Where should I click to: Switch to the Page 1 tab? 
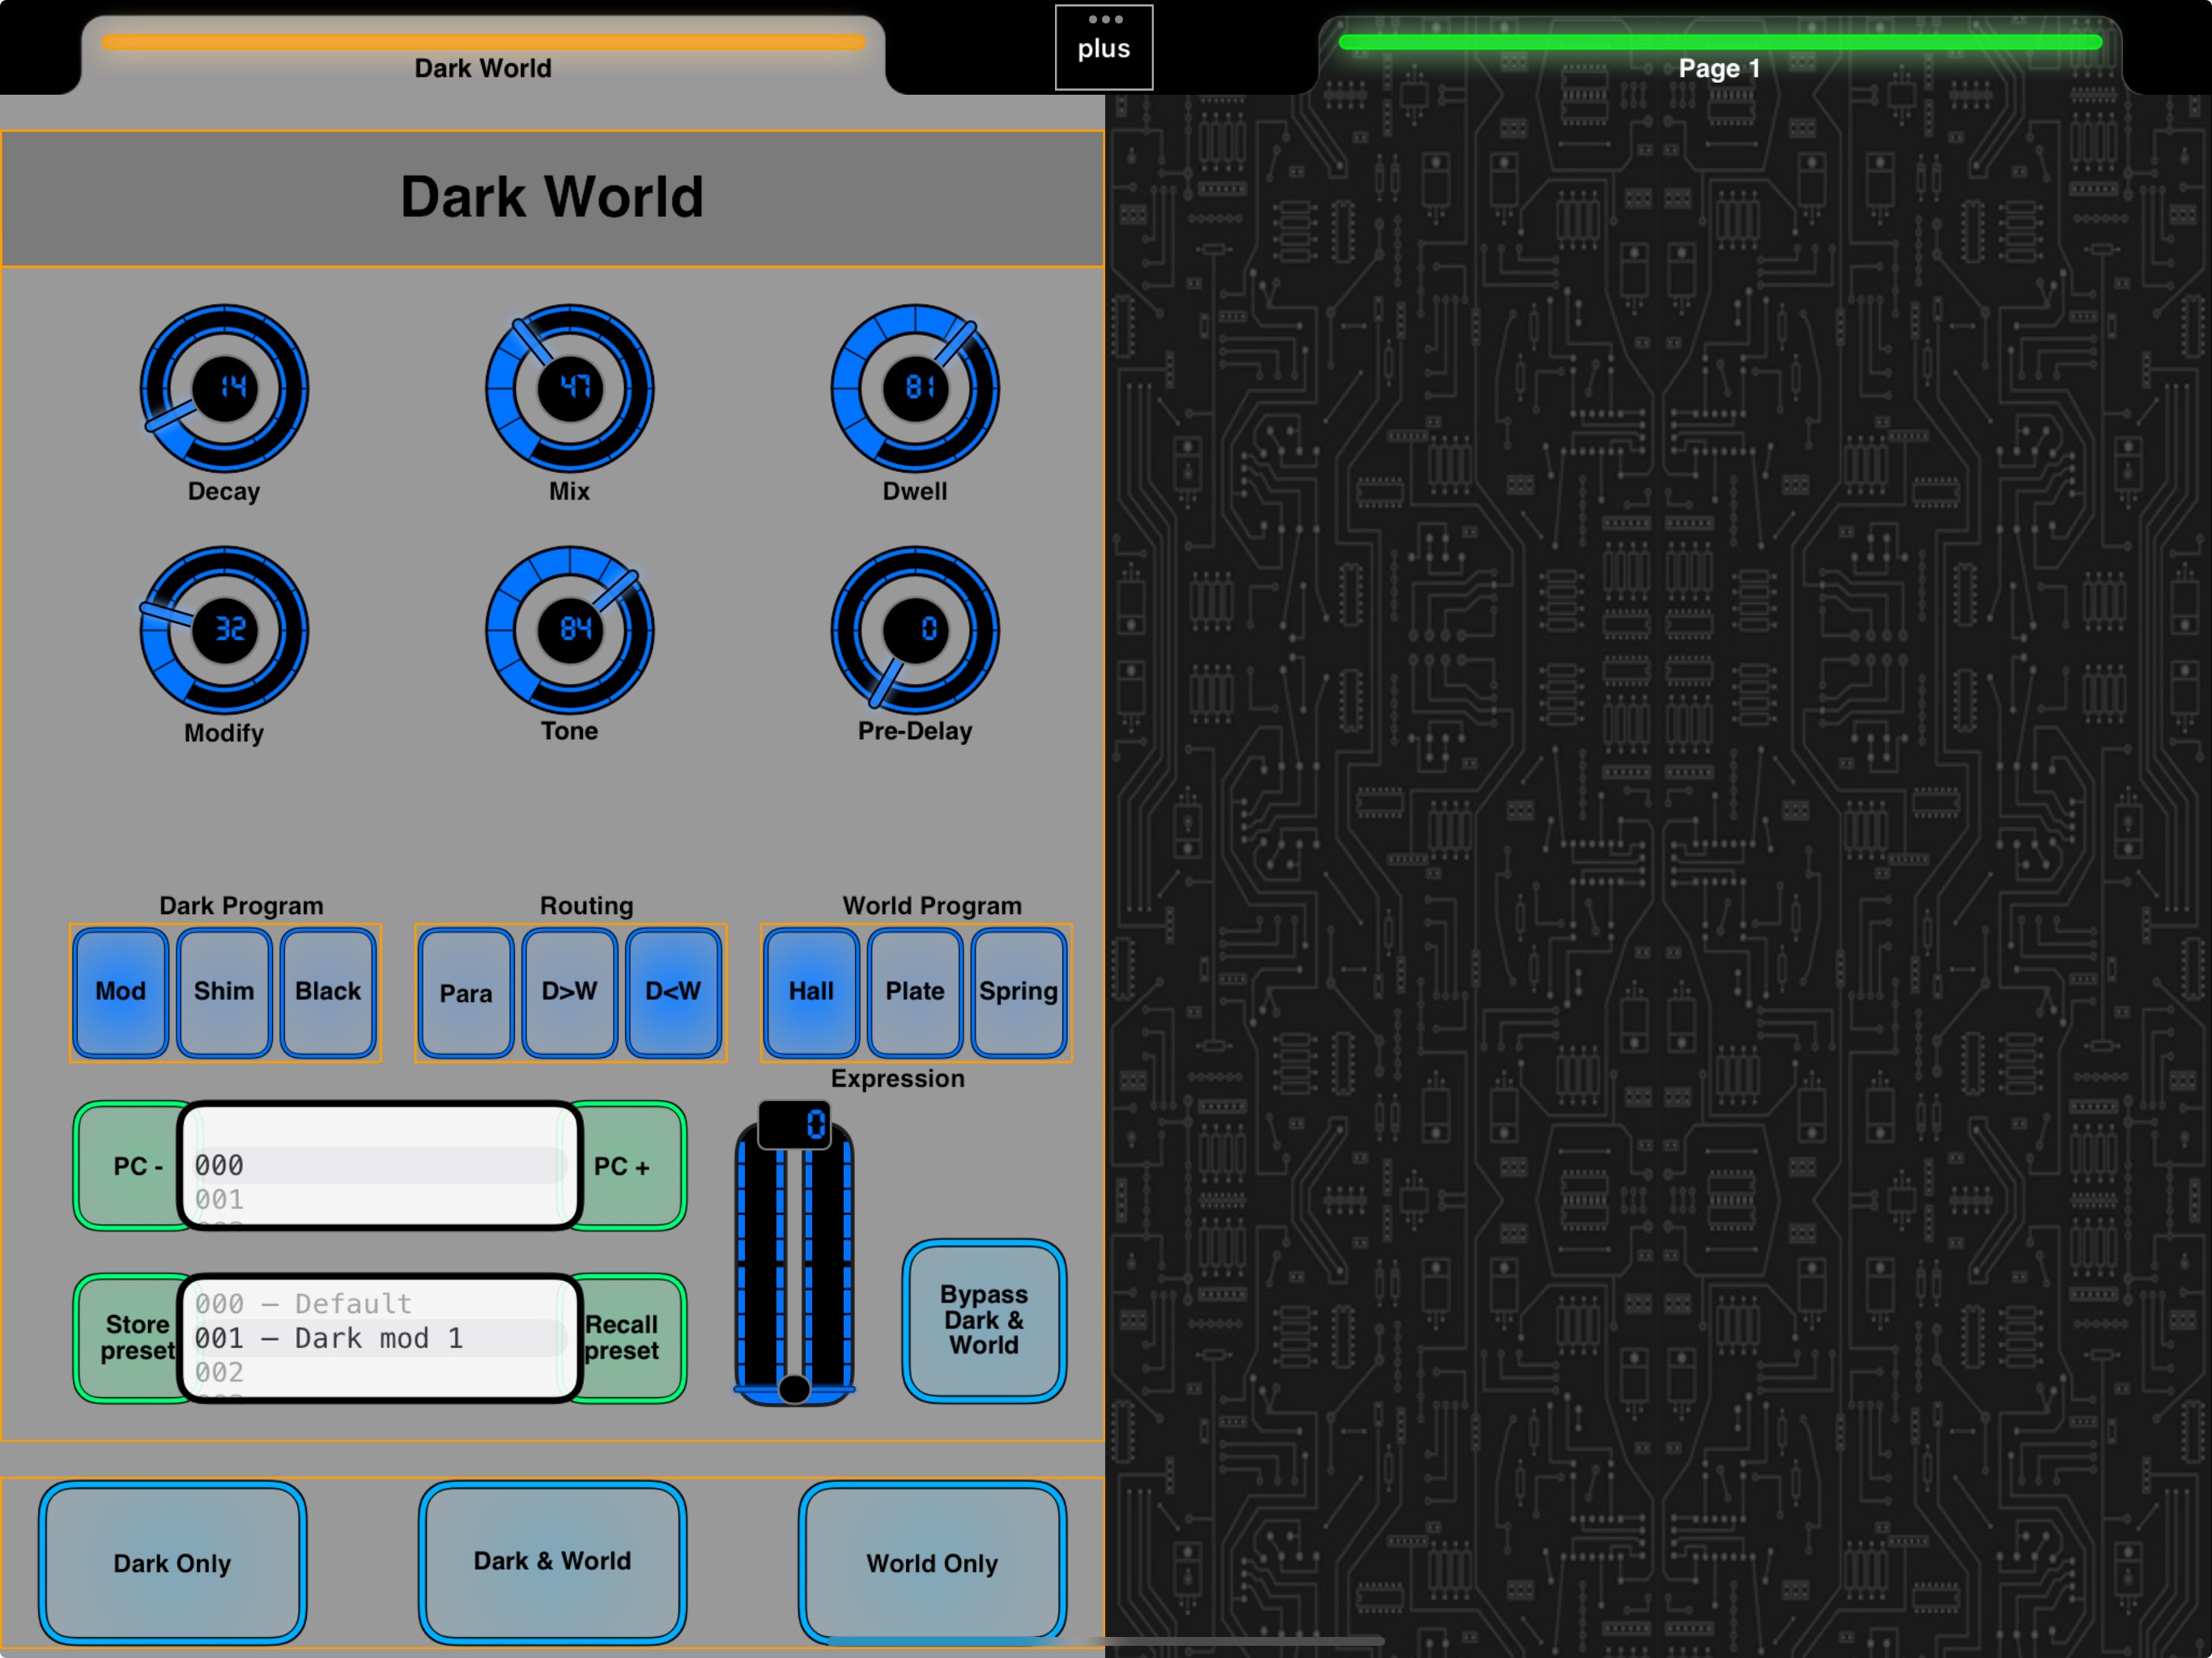click(x=1720, y=55)
